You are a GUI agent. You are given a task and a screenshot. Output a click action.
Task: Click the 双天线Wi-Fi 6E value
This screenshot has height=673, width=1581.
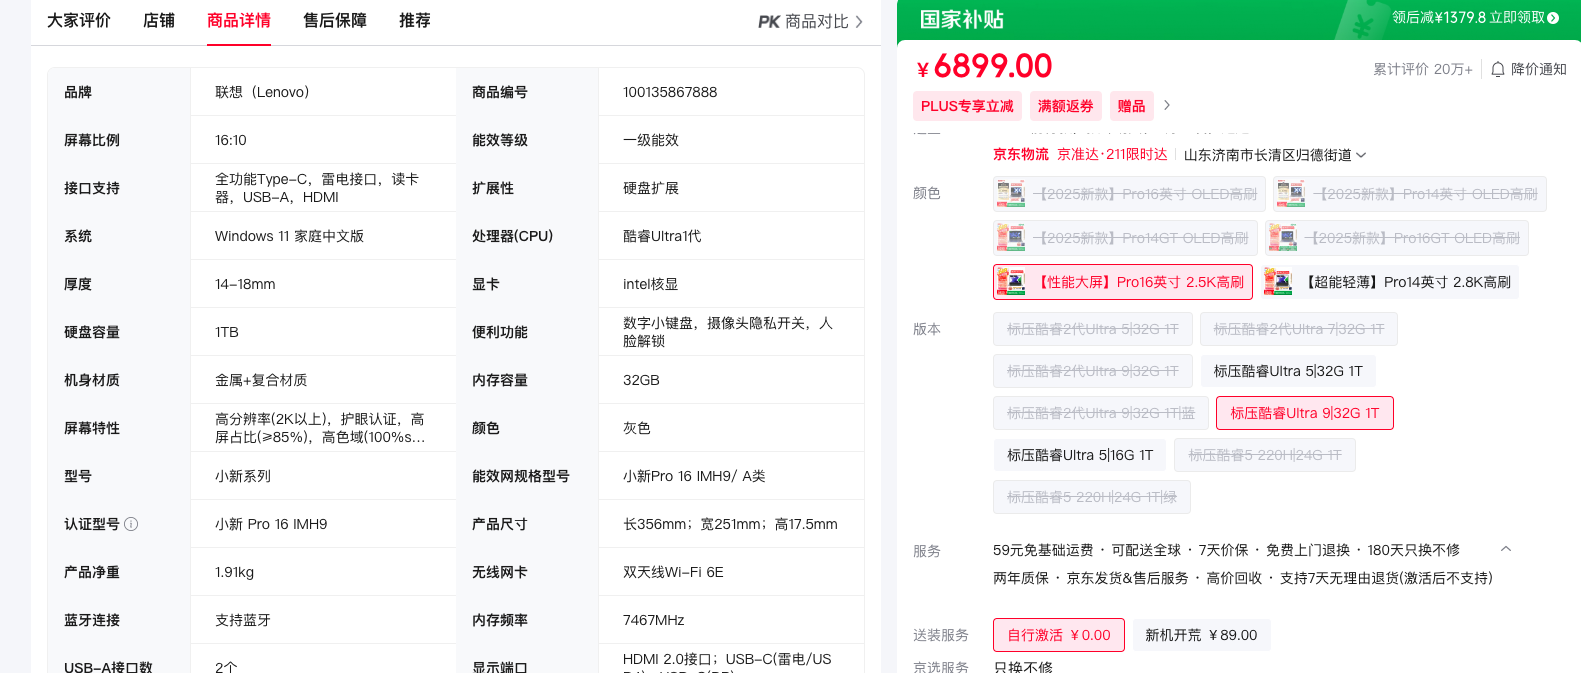point(673,572)
